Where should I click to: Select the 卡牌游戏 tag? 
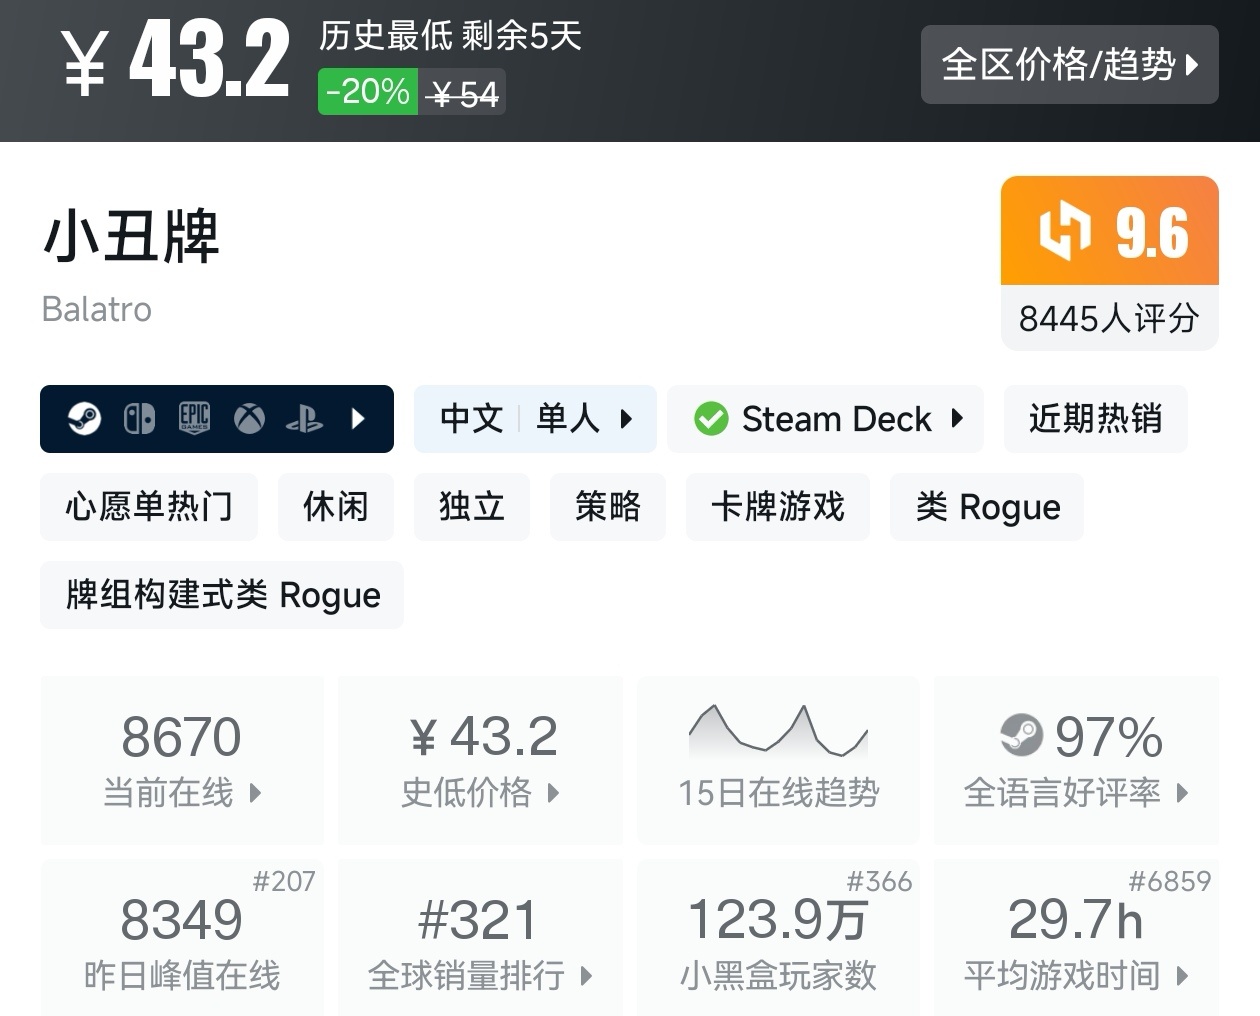click(778, 506)
